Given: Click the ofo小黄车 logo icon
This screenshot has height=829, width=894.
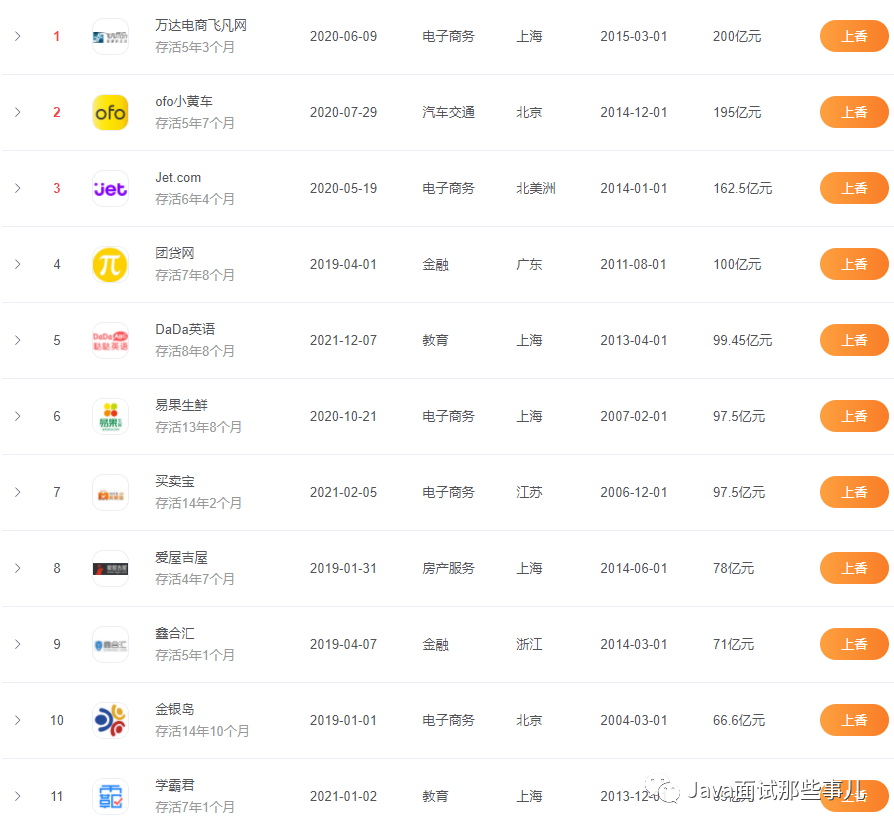Looking at the screenshot, I should tap(110, 112).
